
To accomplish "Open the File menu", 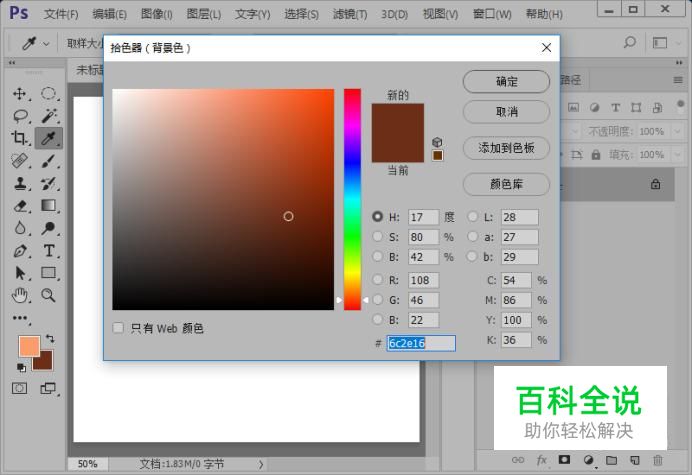I will pyautogui.click(x=61, y=14).
